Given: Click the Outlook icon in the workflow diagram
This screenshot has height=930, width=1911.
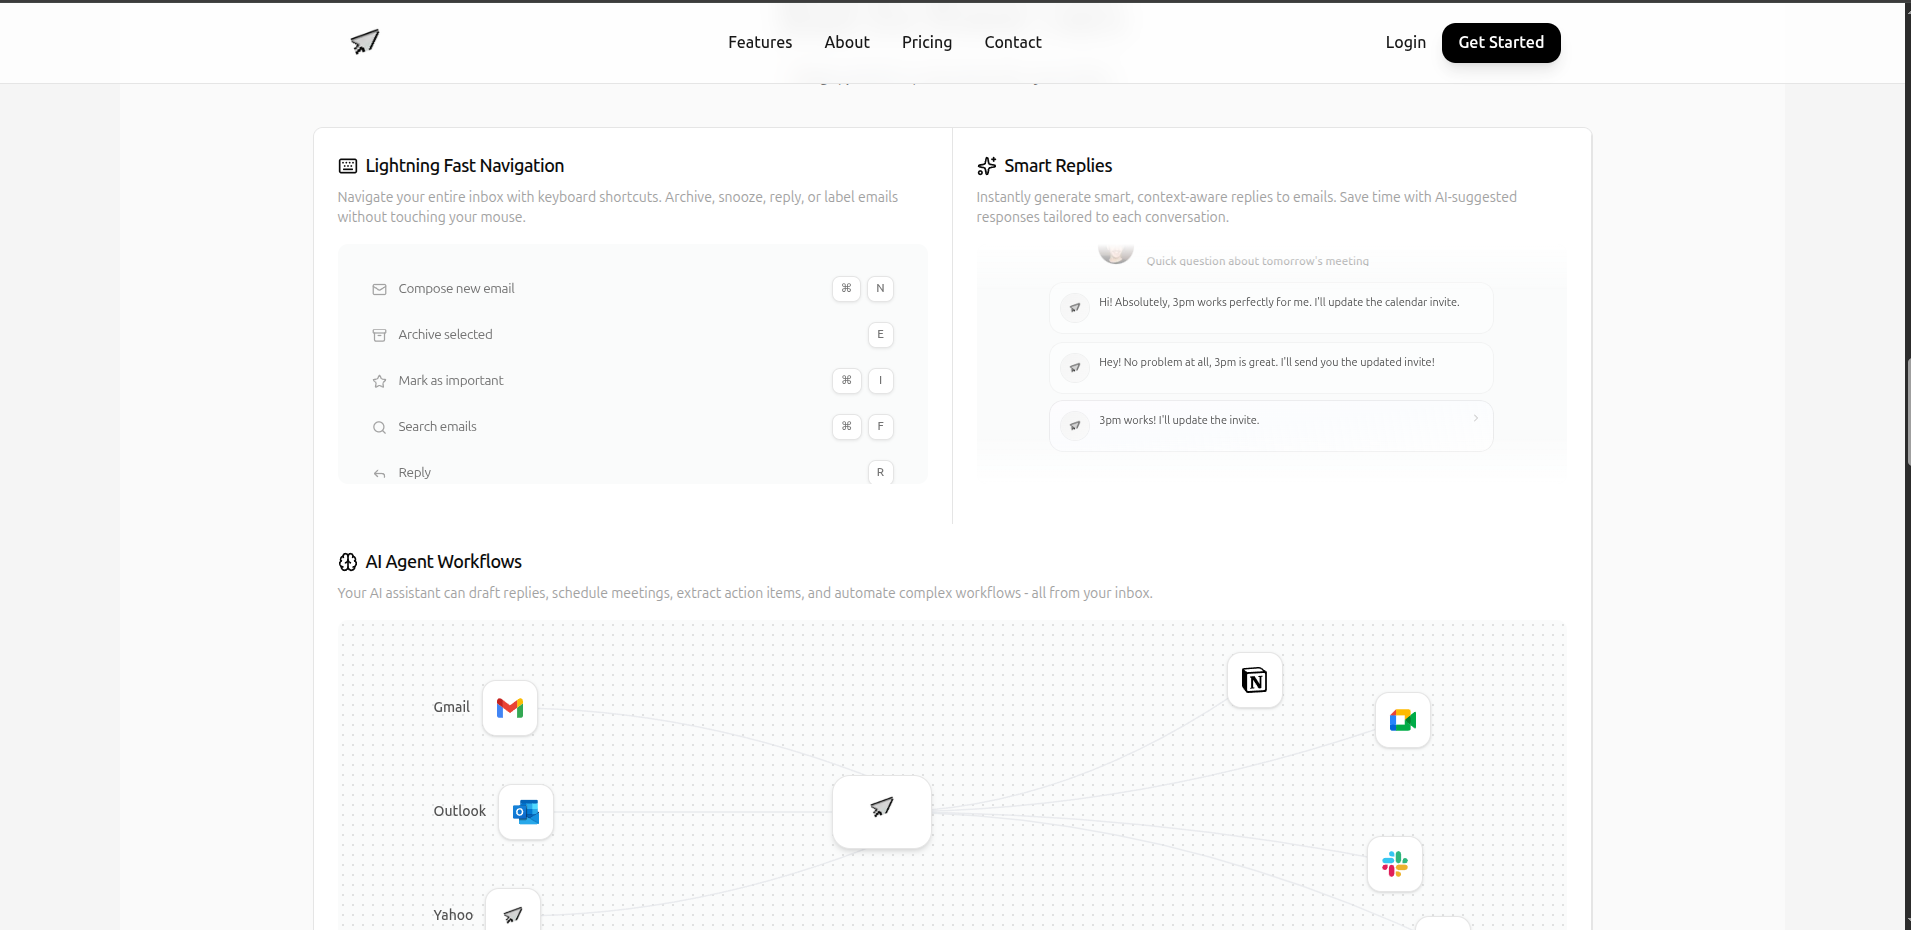Looking at the screenshot, I should tap(524, 812).
